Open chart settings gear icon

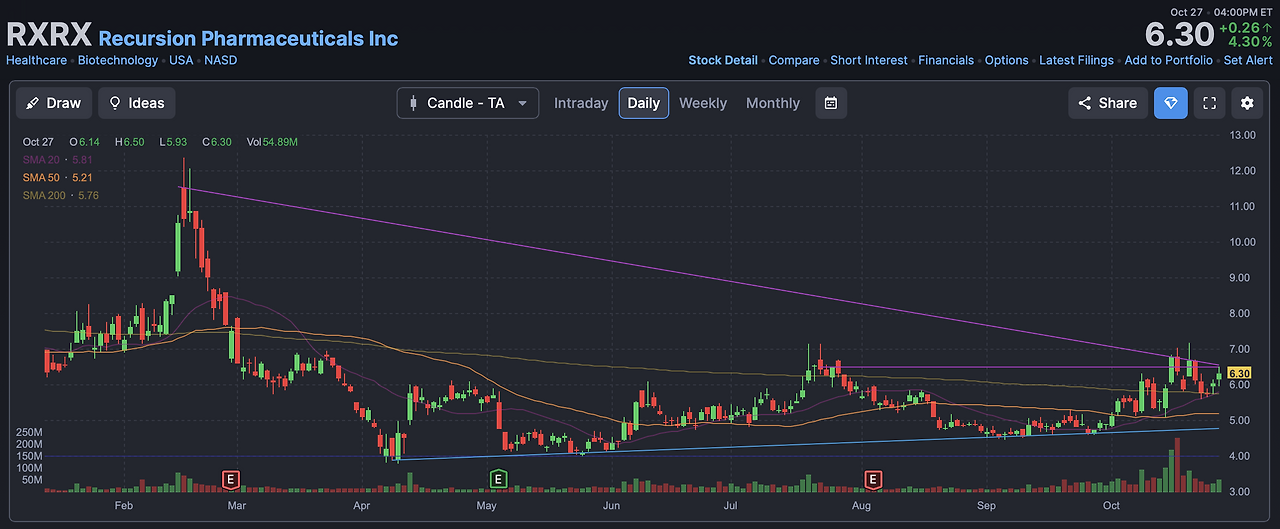tap(1246, 103)
